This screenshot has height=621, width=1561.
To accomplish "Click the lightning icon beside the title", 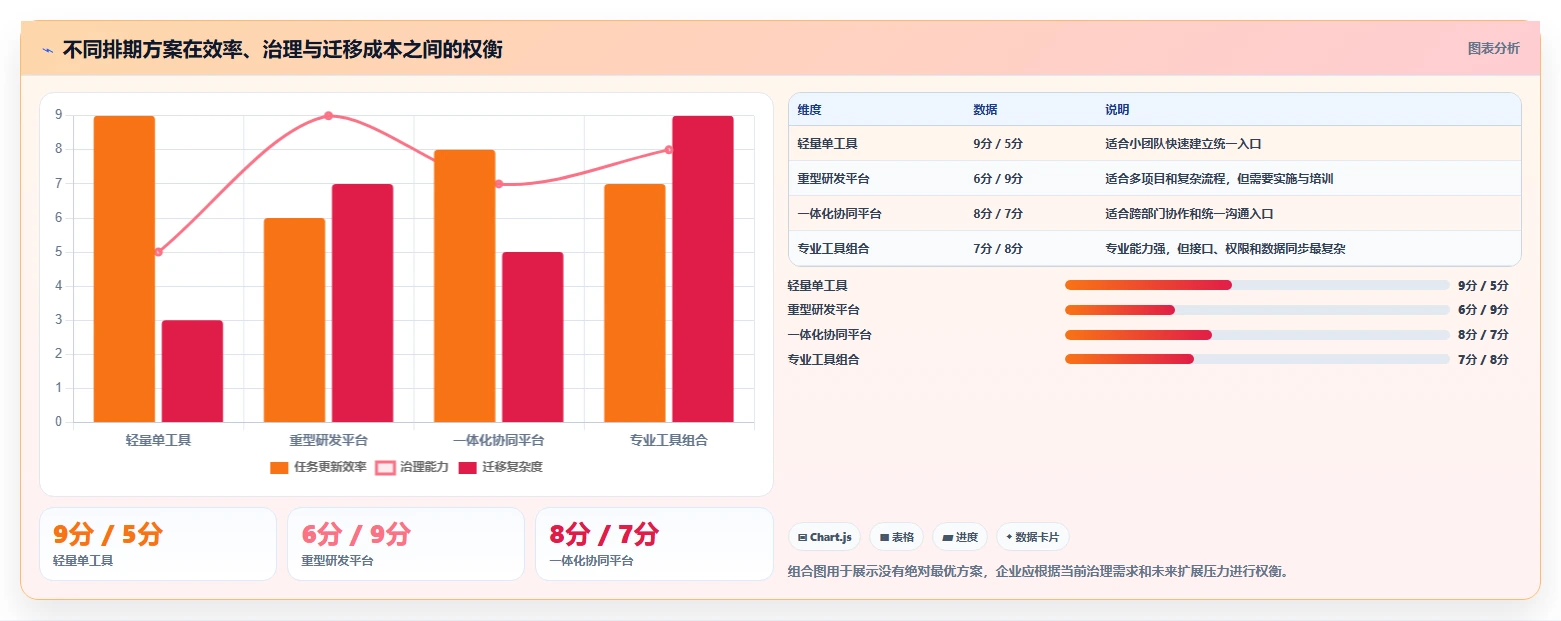I will (47, 49).
